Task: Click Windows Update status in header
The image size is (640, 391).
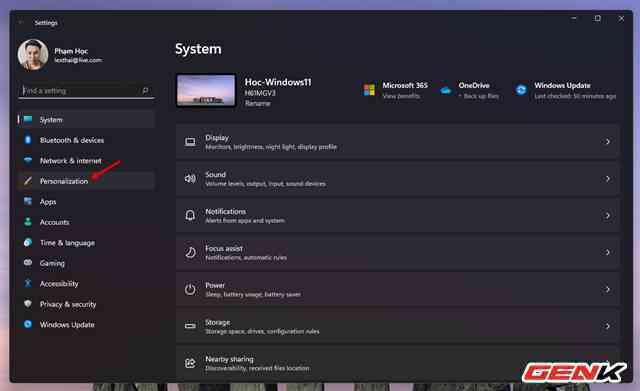Action: pos(565,90)
